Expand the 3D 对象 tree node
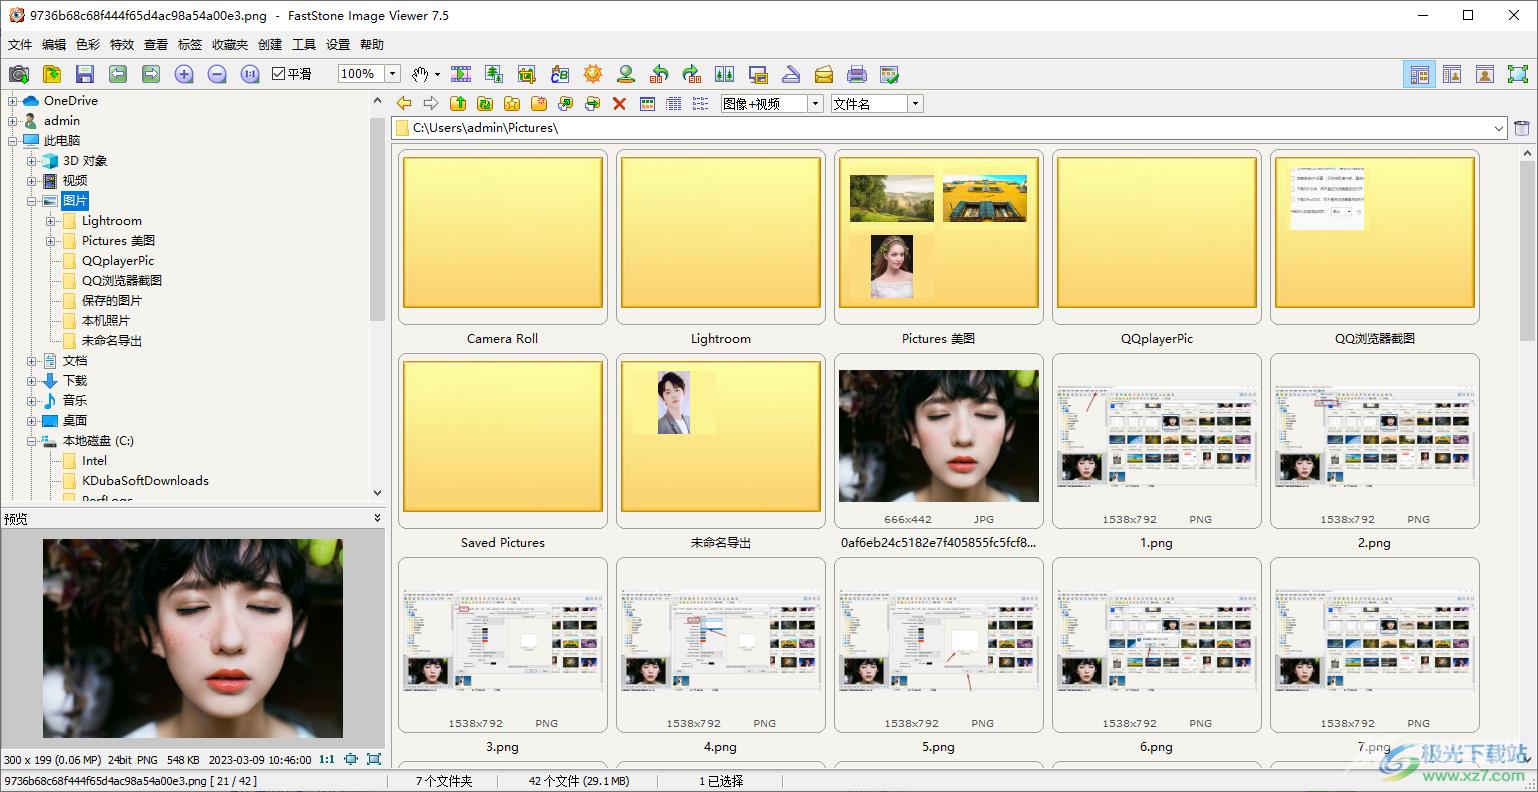The height and width of the screenshot is (792, 1538). coord(32,161)
